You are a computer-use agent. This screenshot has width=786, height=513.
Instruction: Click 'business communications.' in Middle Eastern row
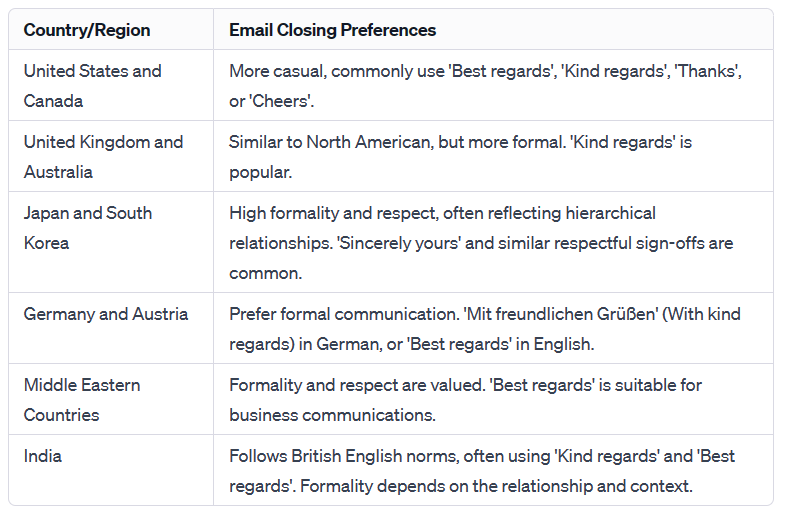coord(332,415)
